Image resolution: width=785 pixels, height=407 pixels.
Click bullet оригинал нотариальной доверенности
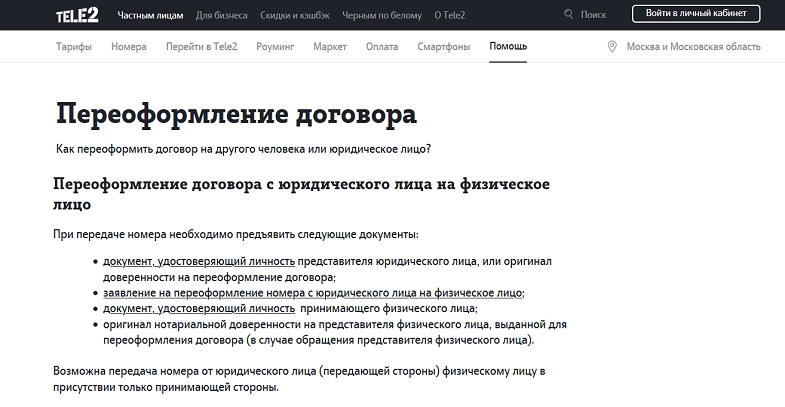click(335, 332)
